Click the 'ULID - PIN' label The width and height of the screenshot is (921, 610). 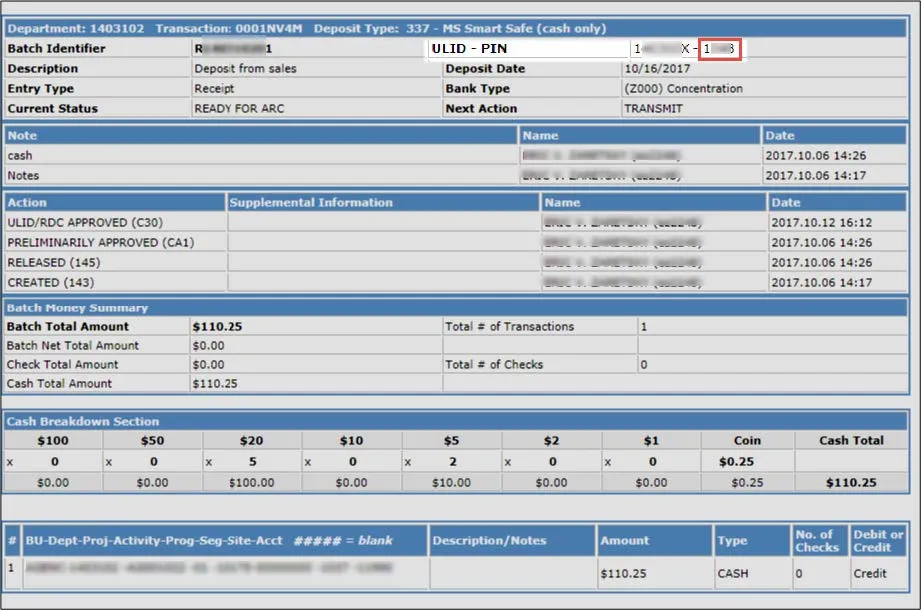click(469, 49)
